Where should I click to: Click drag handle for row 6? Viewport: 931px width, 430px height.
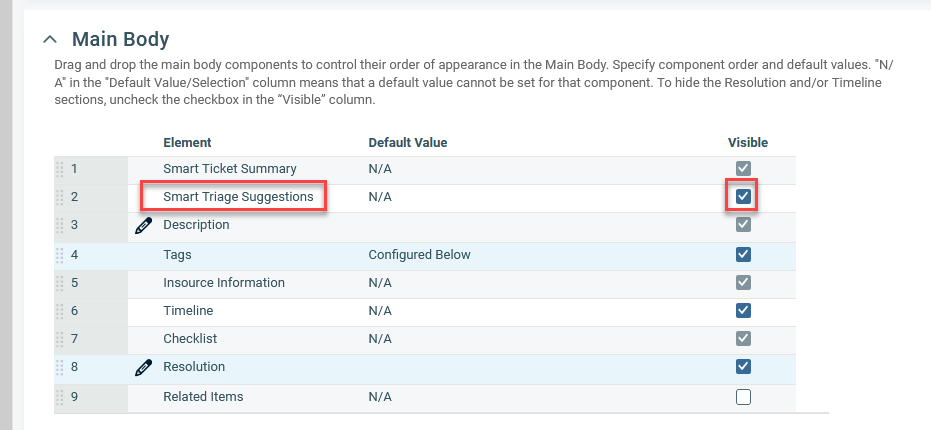point(59,311)
